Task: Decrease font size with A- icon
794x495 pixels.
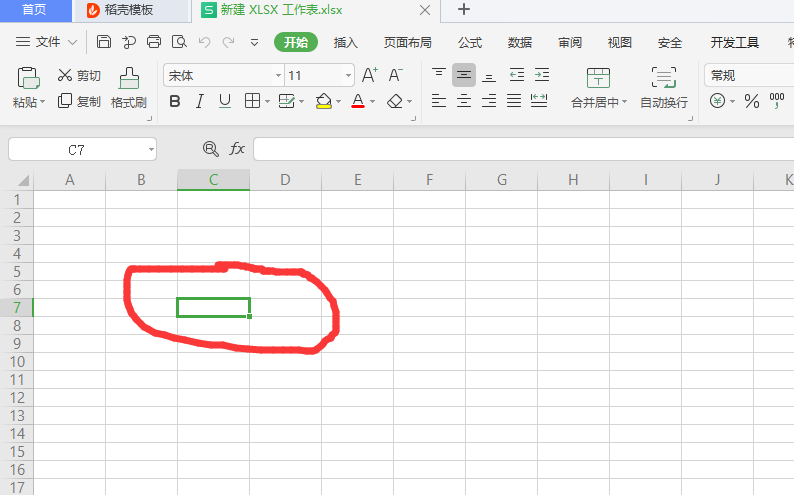Action: click(395, 75)
